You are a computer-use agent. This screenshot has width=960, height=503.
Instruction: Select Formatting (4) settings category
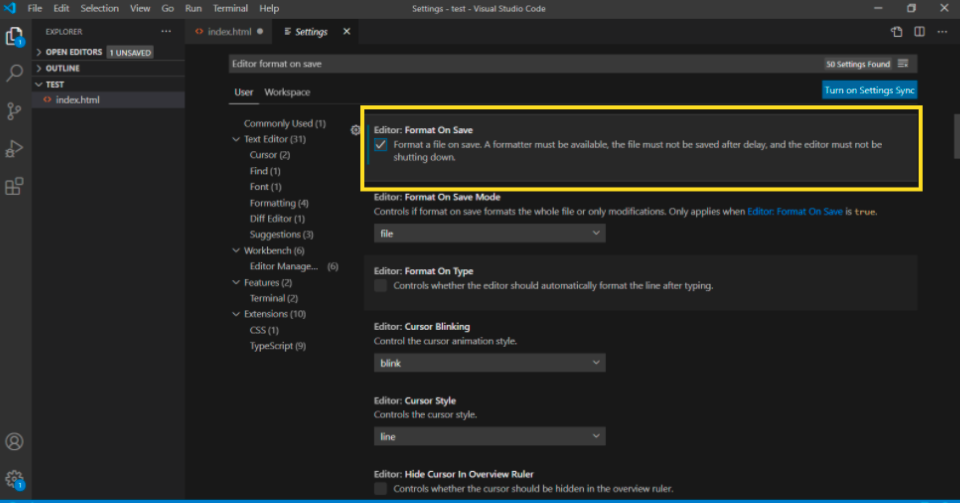(279, 203)
